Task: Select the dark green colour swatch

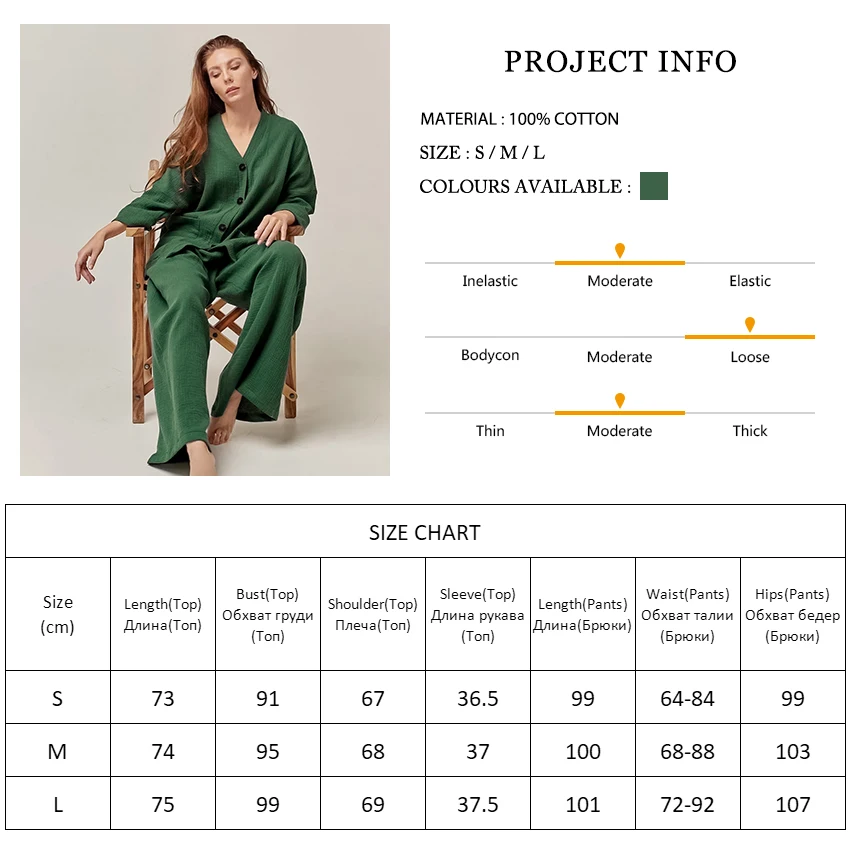Action: [x=654, y=186]
